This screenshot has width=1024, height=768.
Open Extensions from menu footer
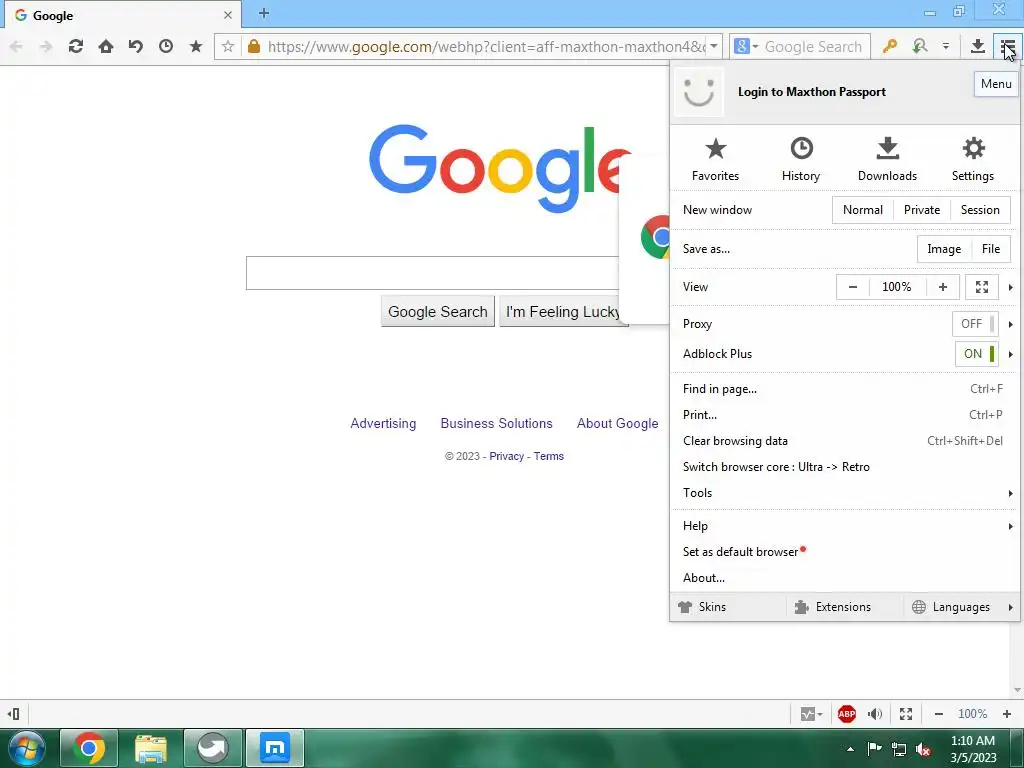pyautogui.click(x=845, y=607)
